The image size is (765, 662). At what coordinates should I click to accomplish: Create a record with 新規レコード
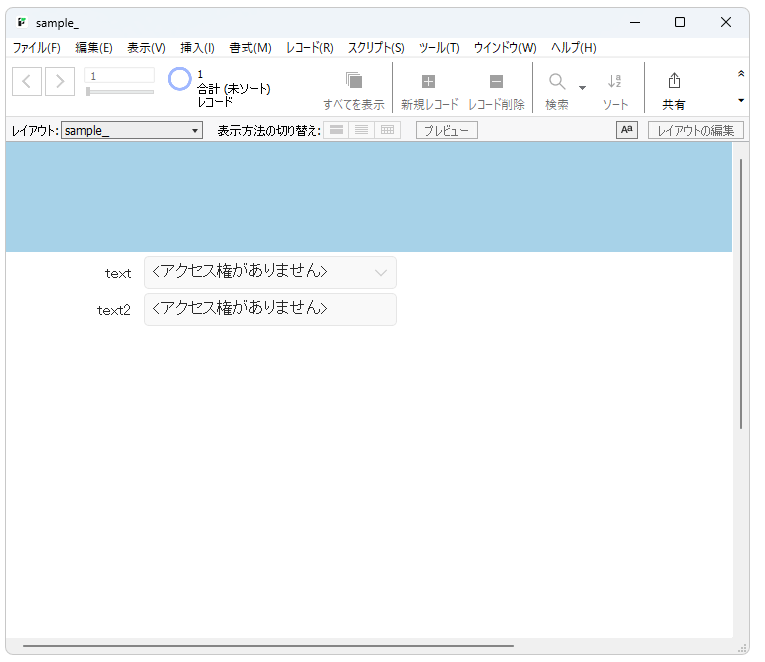click(429, 91)
